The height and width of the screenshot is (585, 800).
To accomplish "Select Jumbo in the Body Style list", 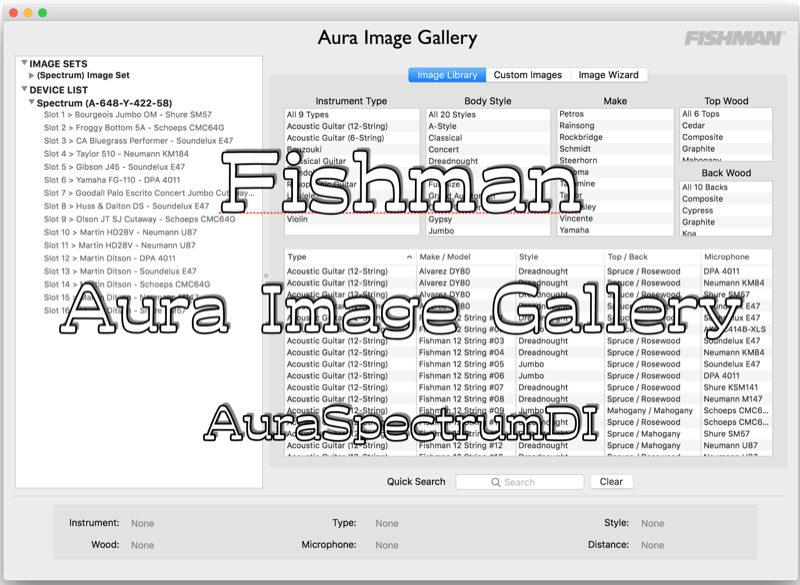I will tap(488, 231).
